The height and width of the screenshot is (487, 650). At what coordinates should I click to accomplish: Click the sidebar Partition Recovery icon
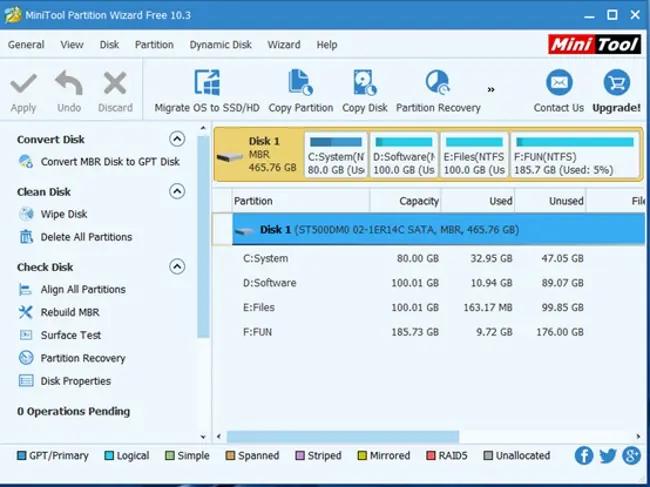coord(26,358)
